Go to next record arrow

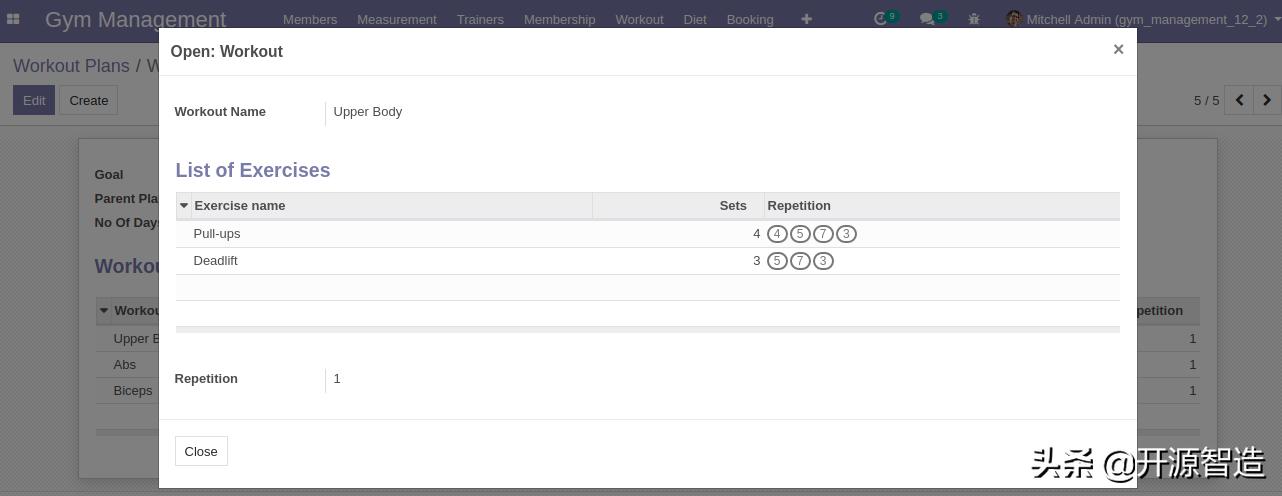(x=1267, y=100)
